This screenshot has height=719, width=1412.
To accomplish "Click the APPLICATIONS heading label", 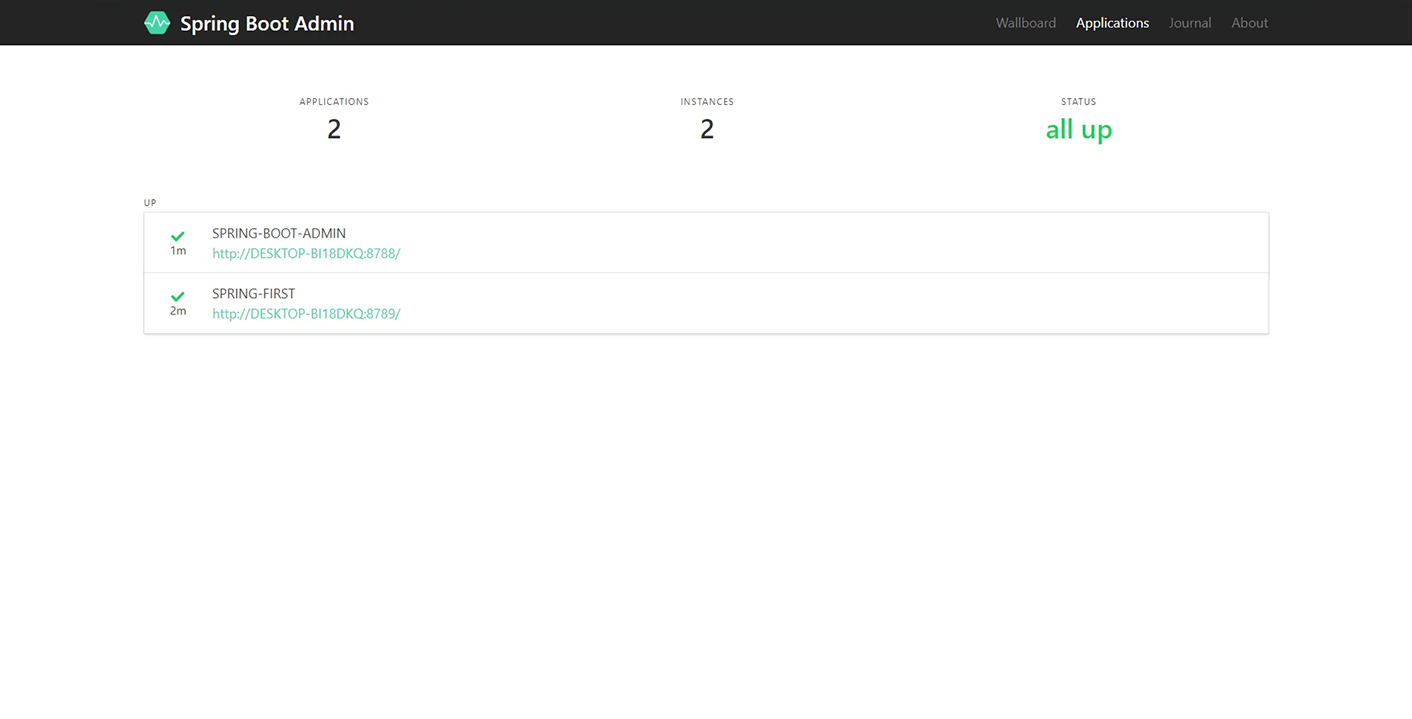I will [x=334, y=102].
